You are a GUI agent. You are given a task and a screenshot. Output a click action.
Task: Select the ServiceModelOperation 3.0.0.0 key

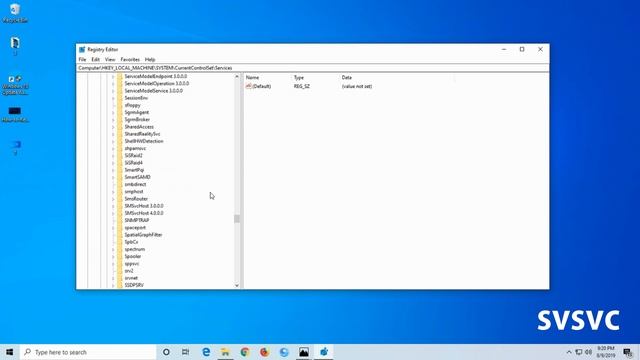pos(157,84)
